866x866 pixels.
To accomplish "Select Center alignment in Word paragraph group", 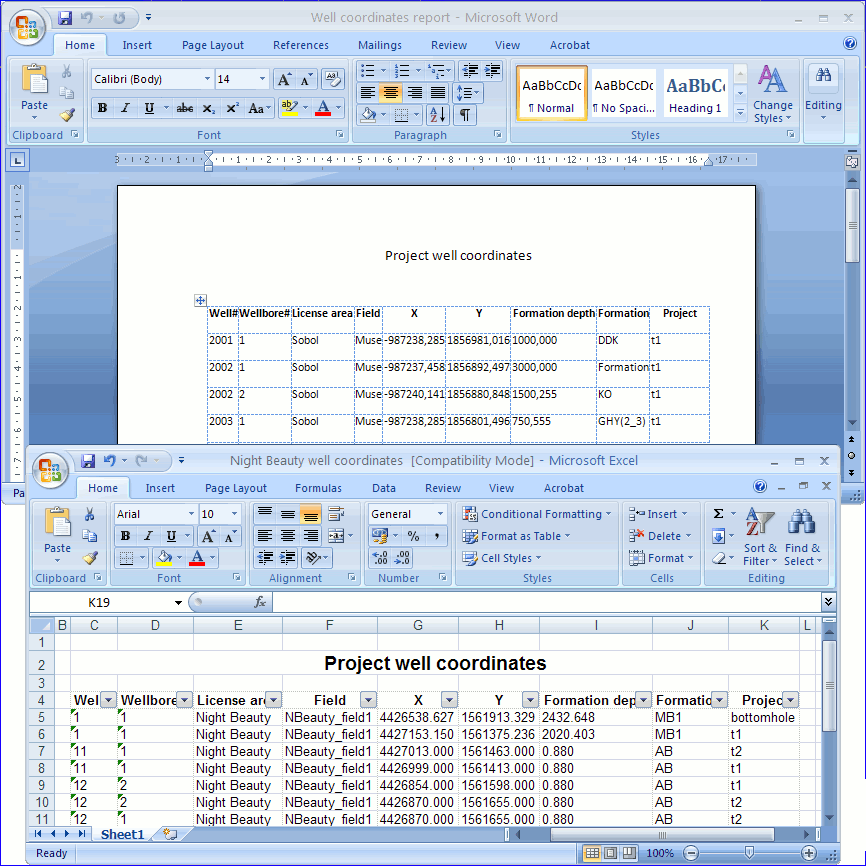I will pyautogui.click(x=391, y=93).
